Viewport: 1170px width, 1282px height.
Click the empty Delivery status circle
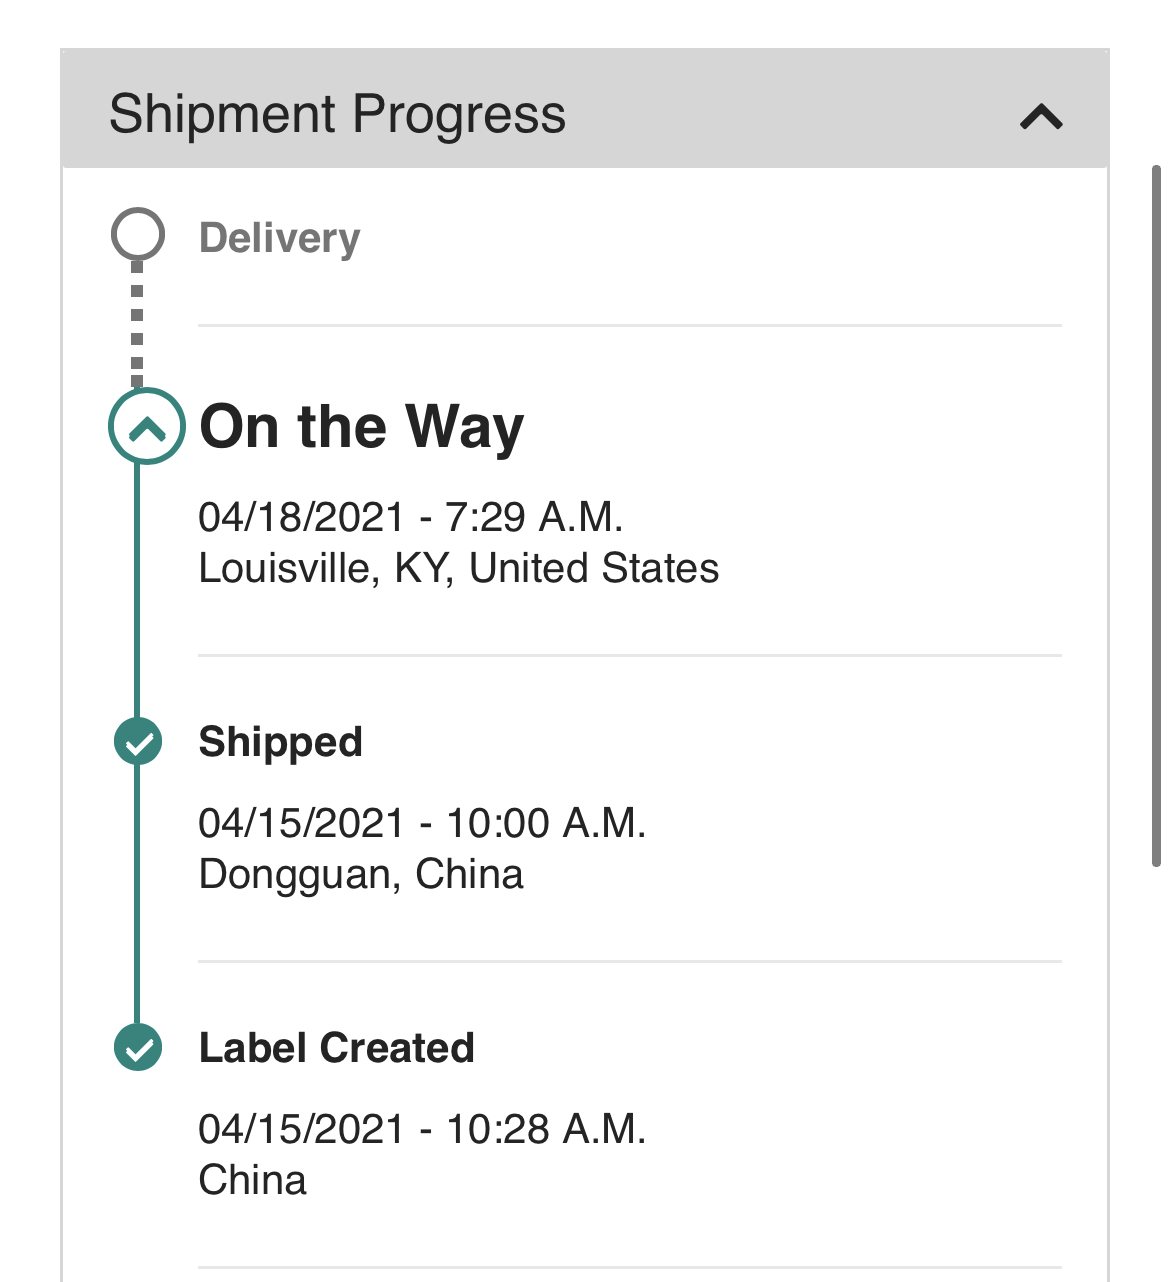[x=137, y=234]
